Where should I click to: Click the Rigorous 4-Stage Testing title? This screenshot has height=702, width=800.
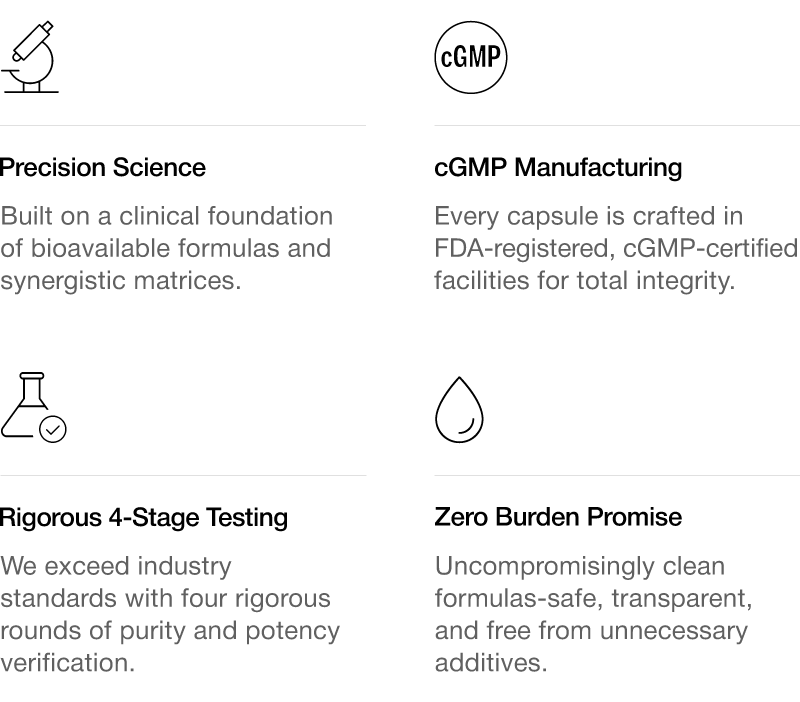(x=144, y=517)
